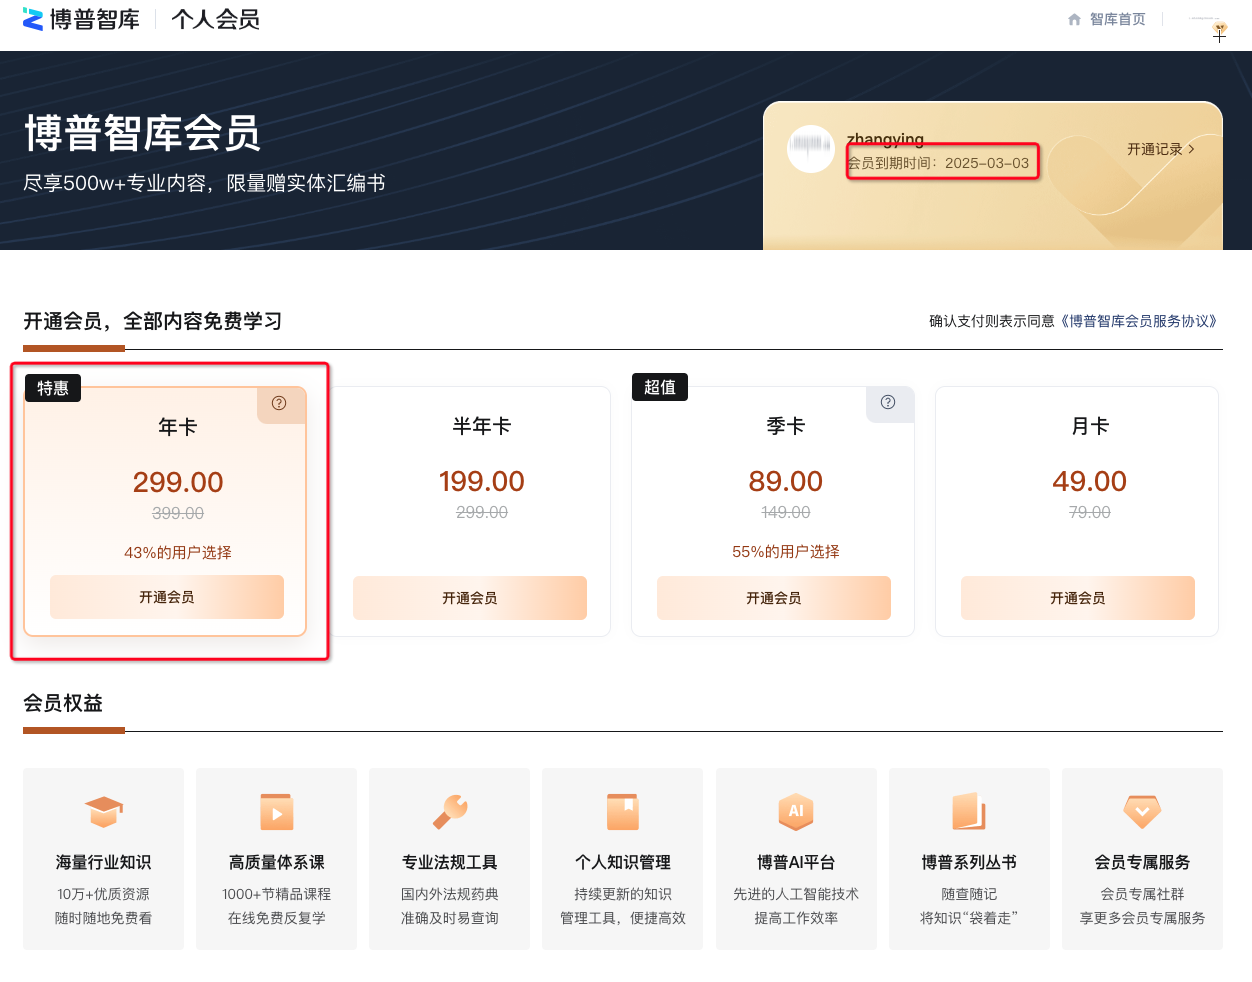Open 《博普智库会员服务协议》 link
The image size is (1252, 982).
click(1139, 321)
